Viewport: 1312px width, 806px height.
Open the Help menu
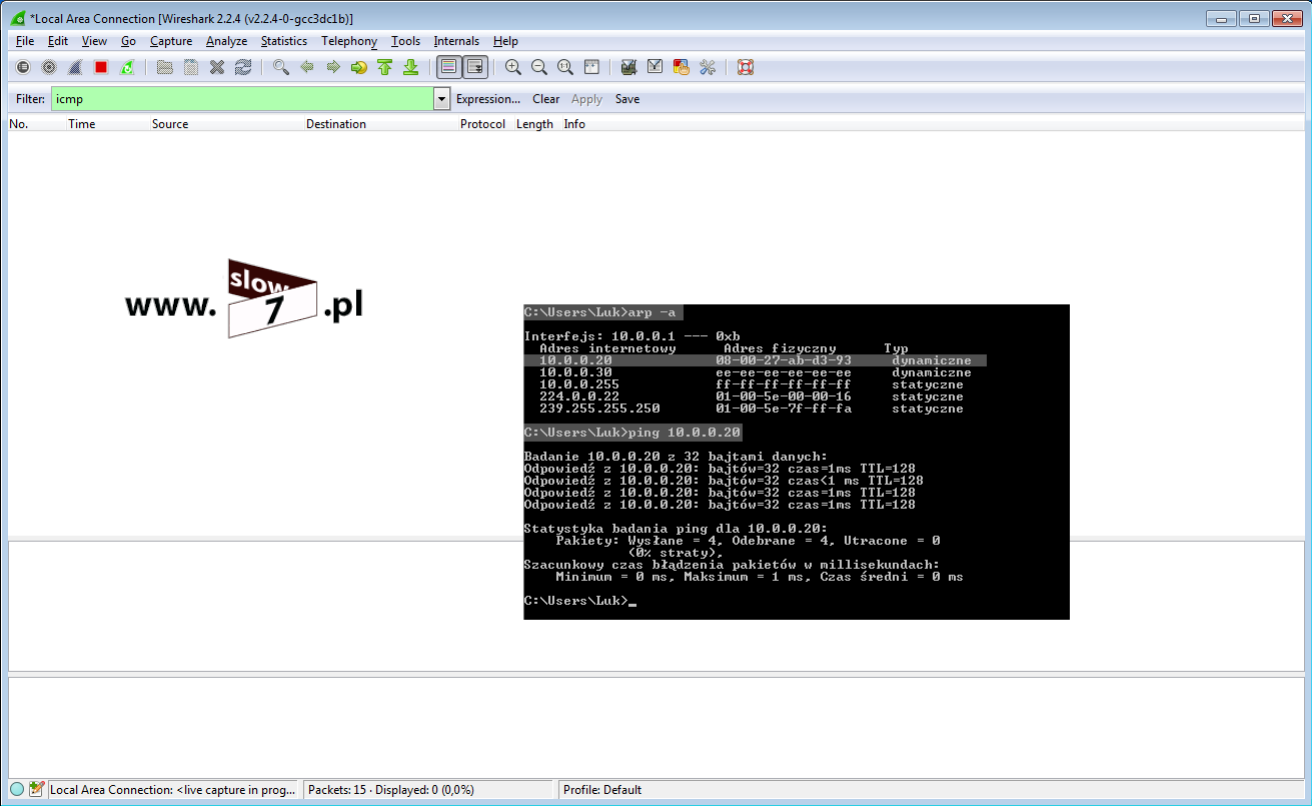tap(506, 41)
